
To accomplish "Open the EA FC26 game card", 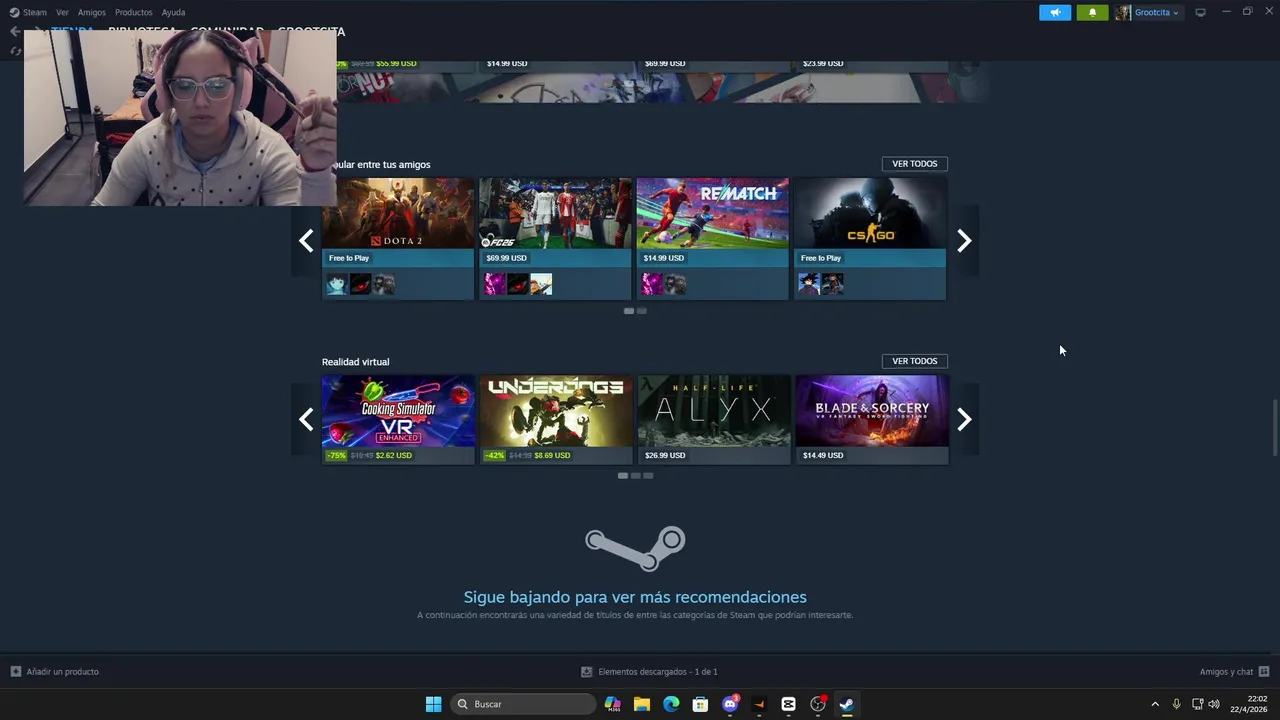I will coord(555,239).
